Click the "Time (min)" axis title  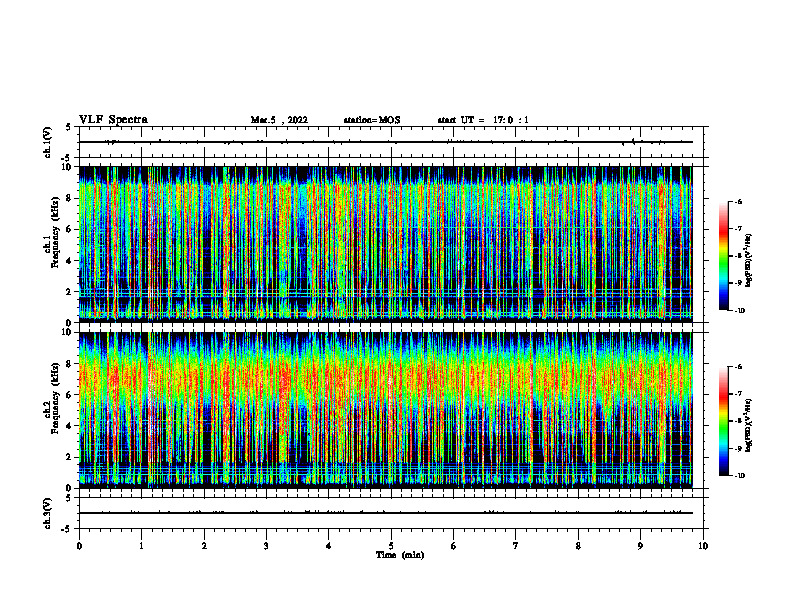coord(400,555)
